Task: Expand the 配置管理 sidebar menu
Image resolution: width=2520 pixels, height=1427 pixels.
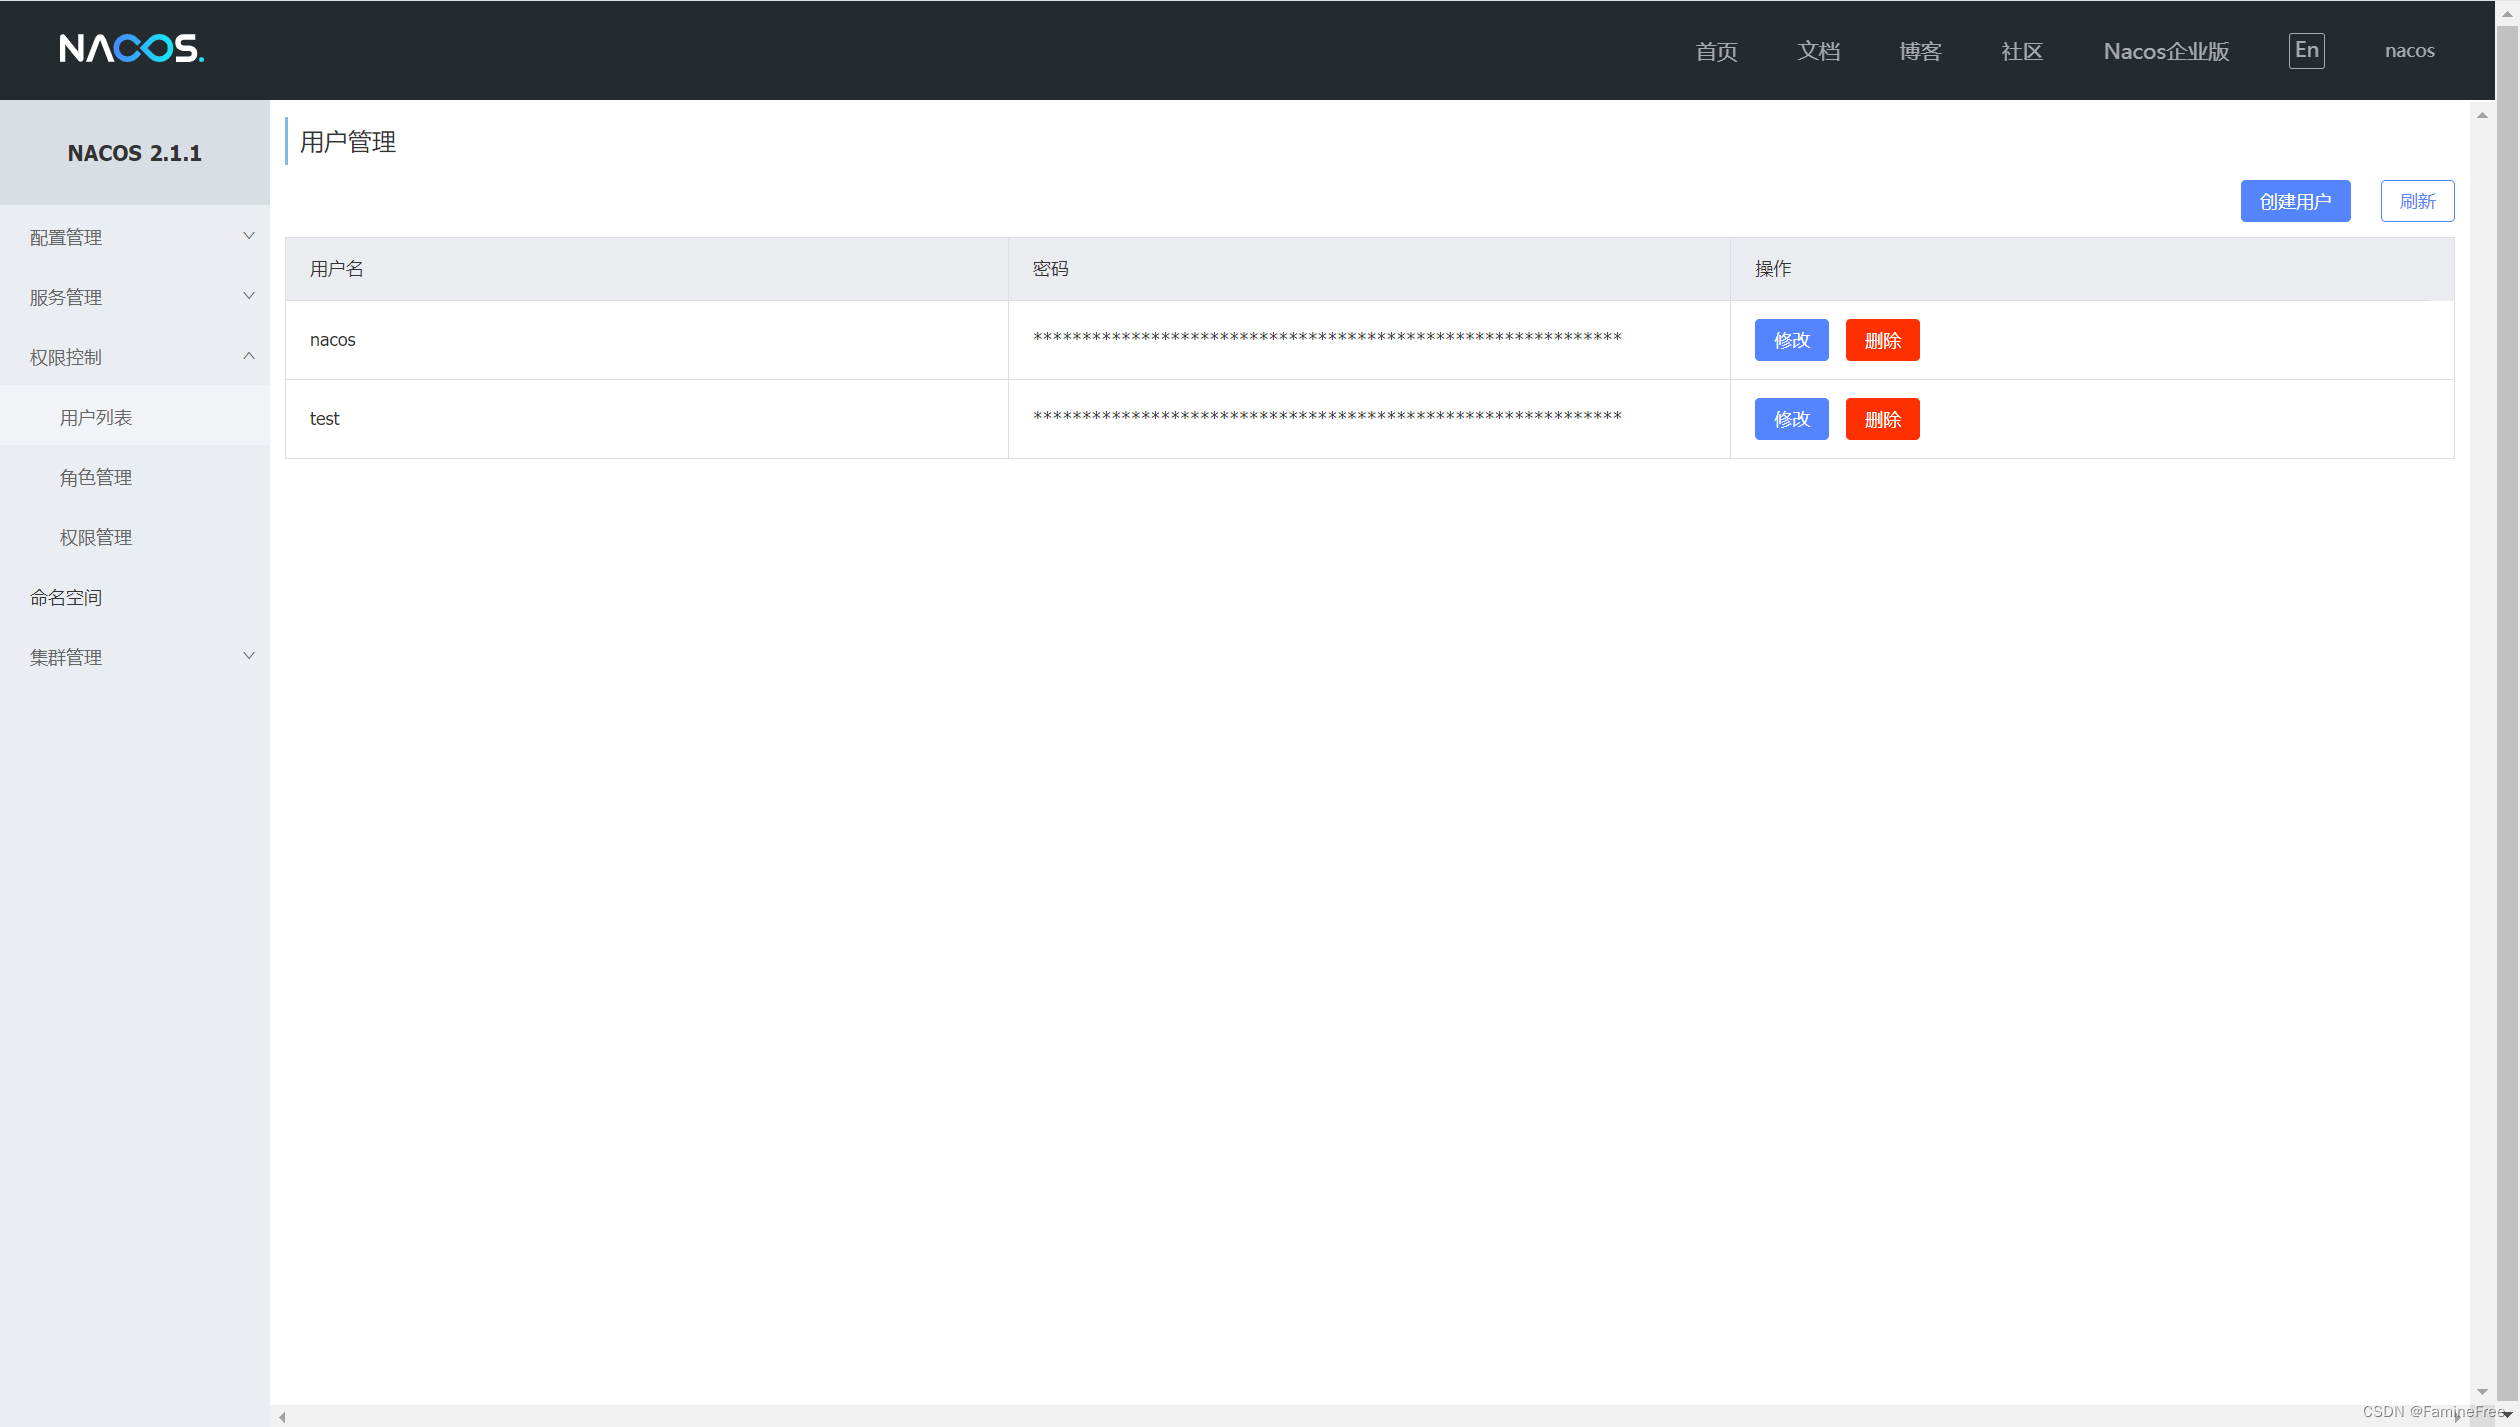Action: coord(134,237)
